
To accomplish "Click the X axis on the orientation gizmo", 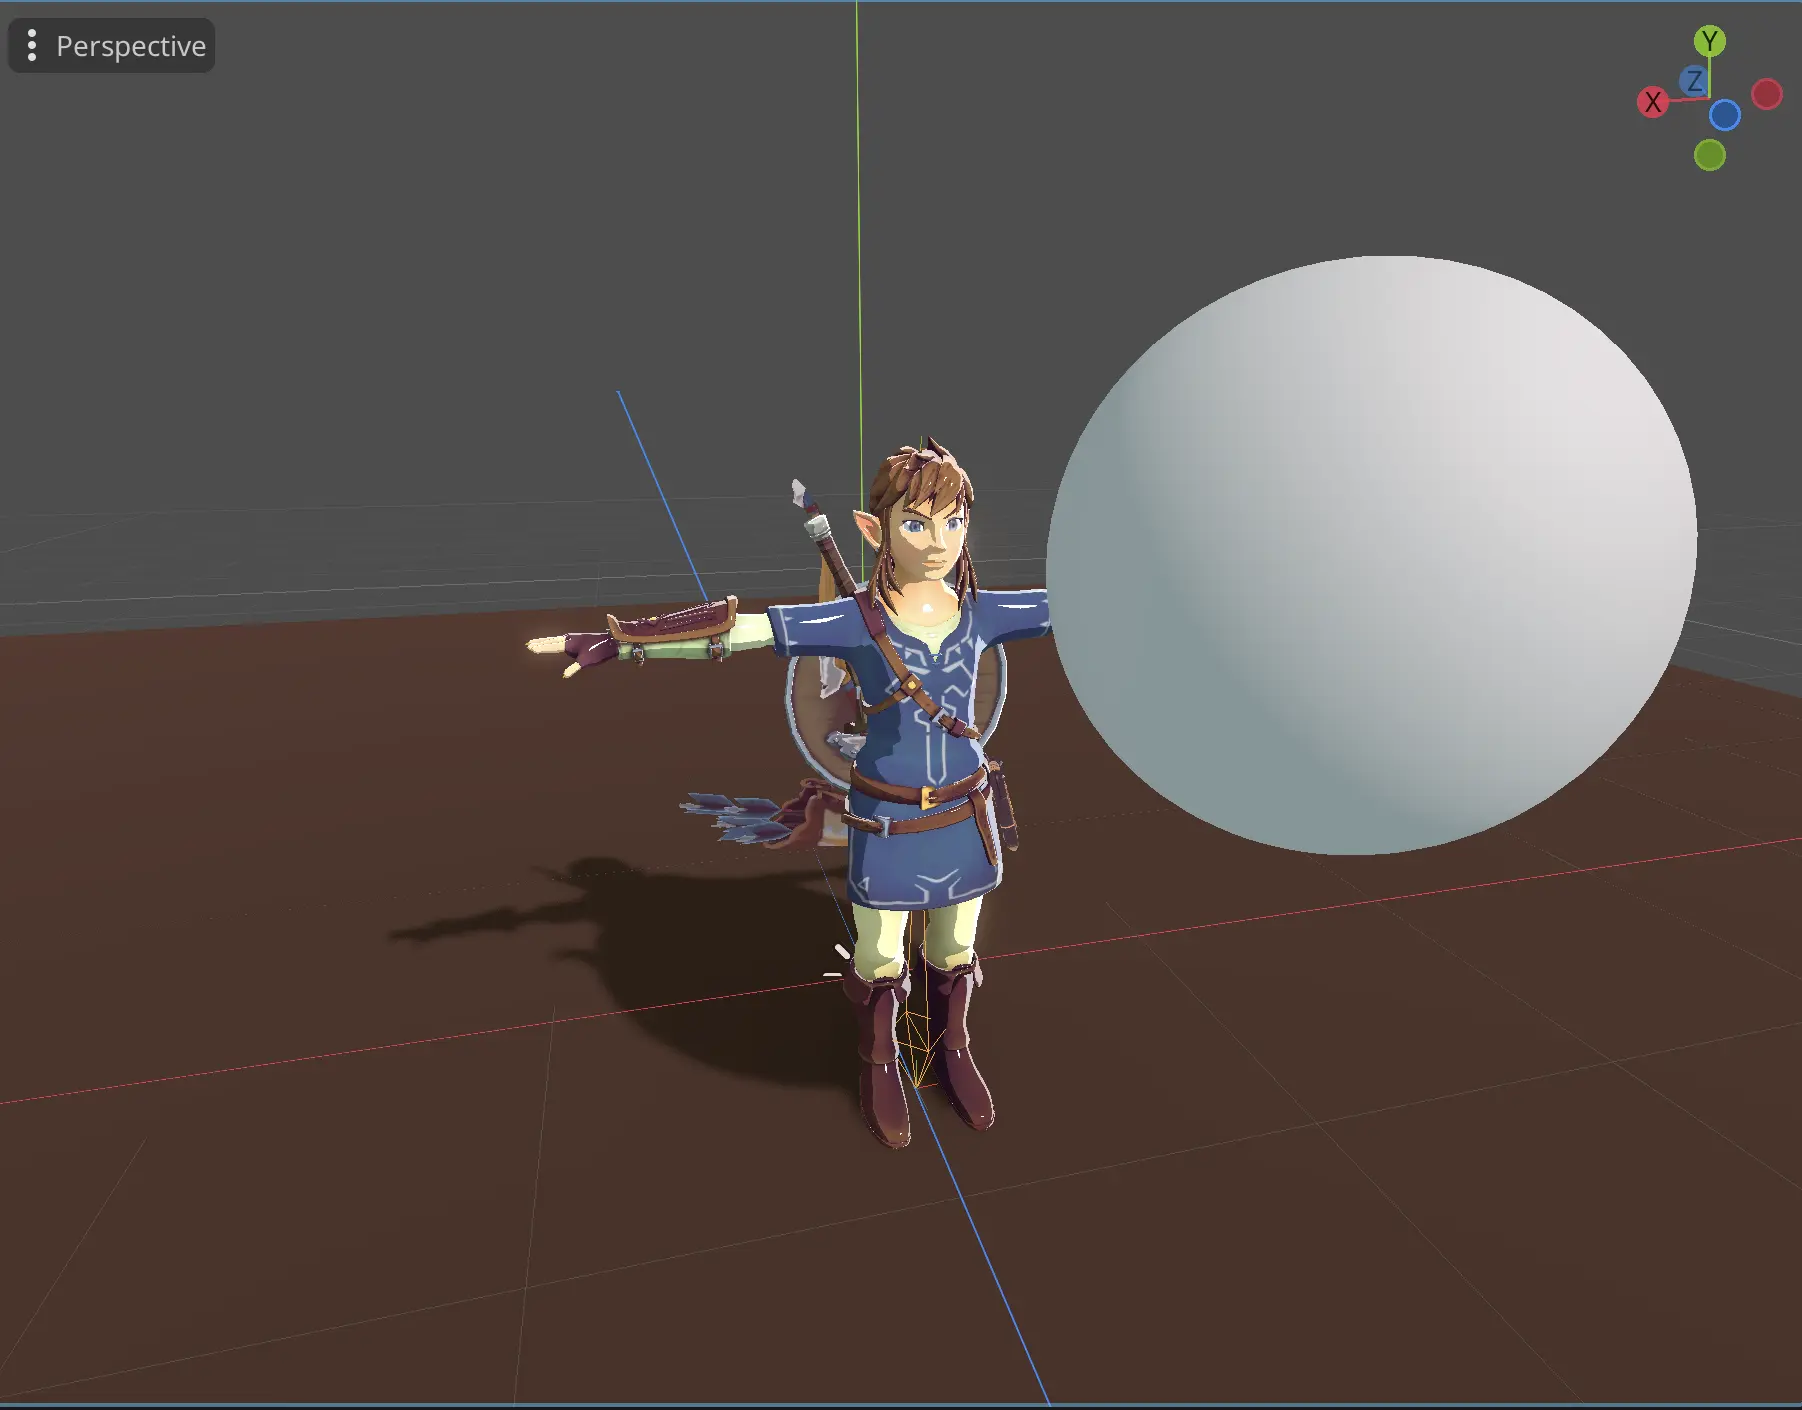I will (x=1653, y=100).
